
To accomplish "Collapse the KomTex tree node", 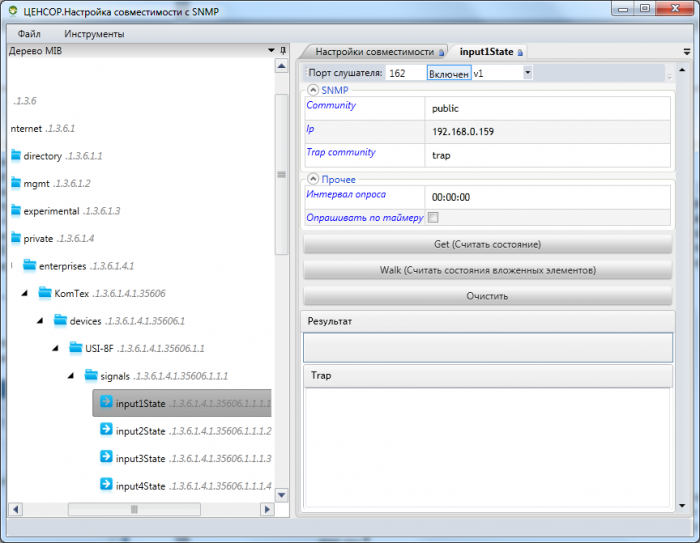I will pos(25,293).
